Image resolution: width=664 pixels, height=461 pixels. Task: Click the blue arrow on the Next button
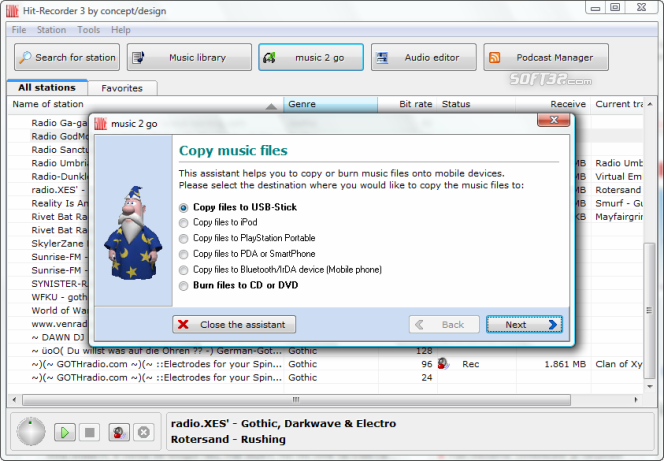pyautogui.click(x=552, y=324)
